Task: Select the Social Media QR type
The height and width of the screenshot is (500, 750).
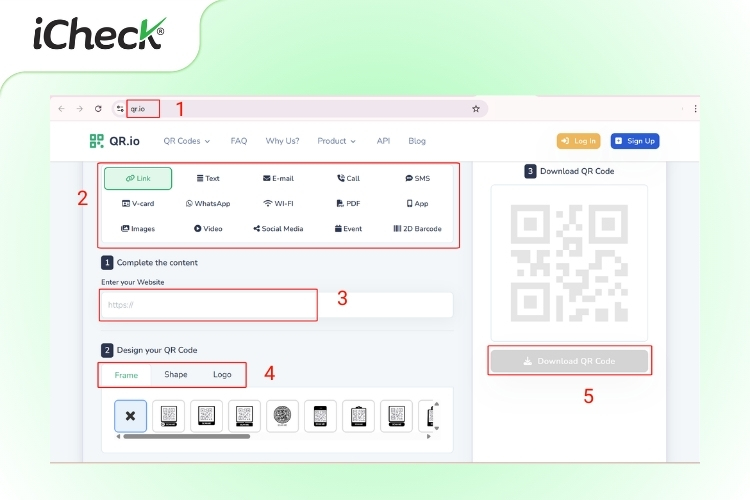Action: (x=278, y=229)
